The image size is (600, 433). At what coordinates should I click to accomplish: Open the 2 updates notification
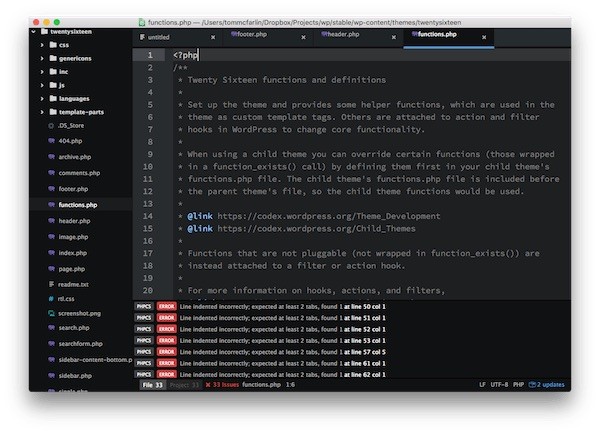tap(546, 385)
